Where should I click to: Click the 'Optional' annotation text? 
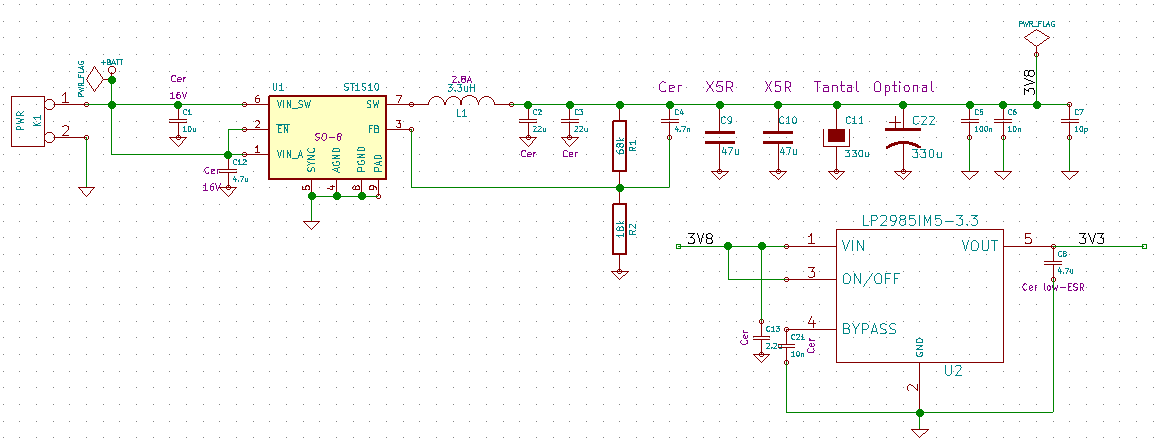pos(904,87)
